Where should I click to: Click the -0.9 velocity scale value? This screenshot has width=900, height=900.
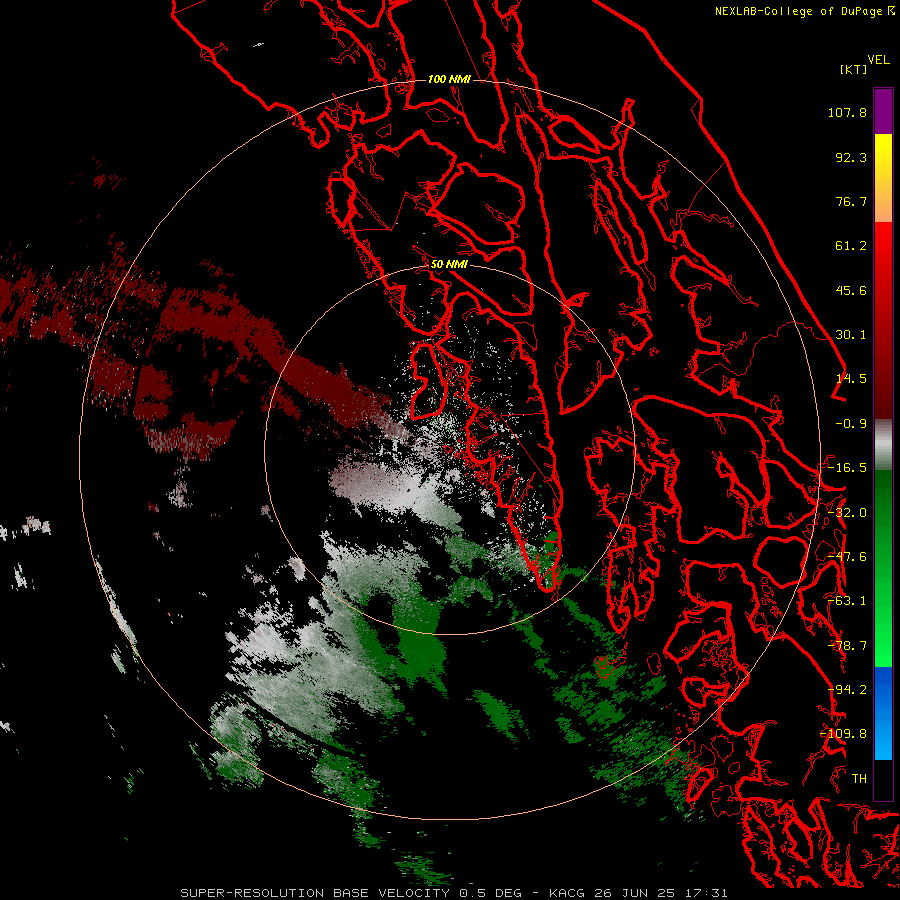(x=851, y=424)
